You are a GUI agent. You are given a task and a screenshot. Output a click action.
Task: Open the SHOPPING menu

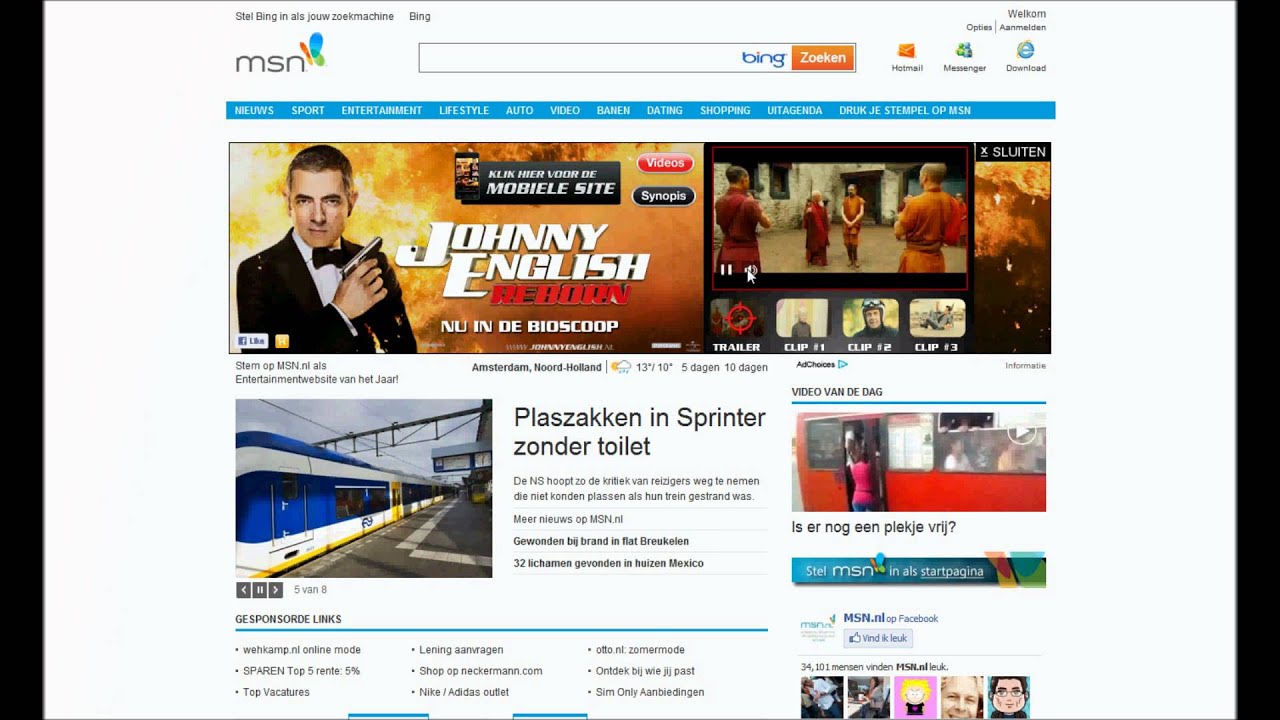point(725,111)
